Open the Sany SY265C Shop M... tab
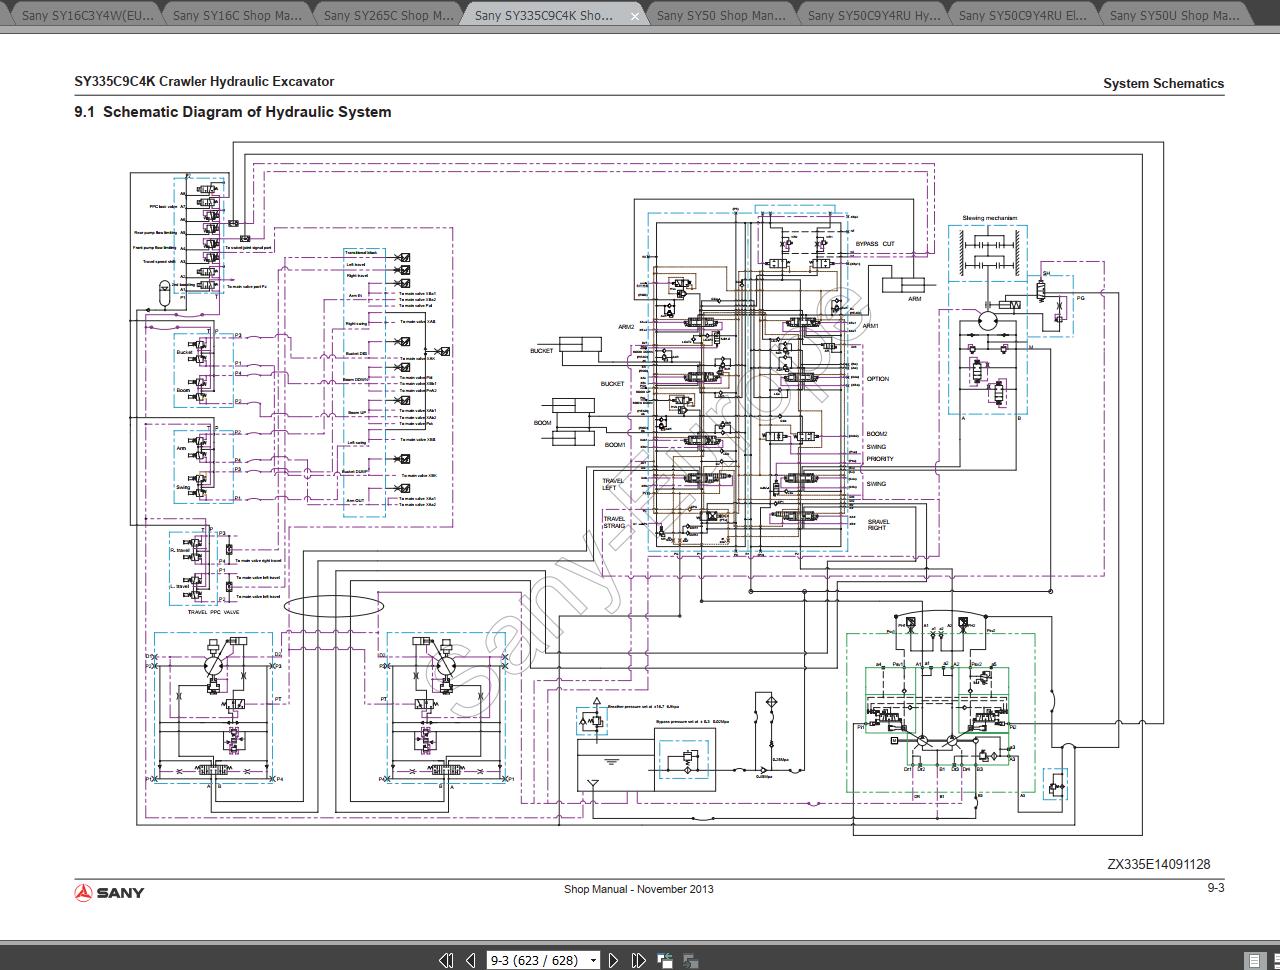Viewport: 1280px width, 970px height. point(387,15)
